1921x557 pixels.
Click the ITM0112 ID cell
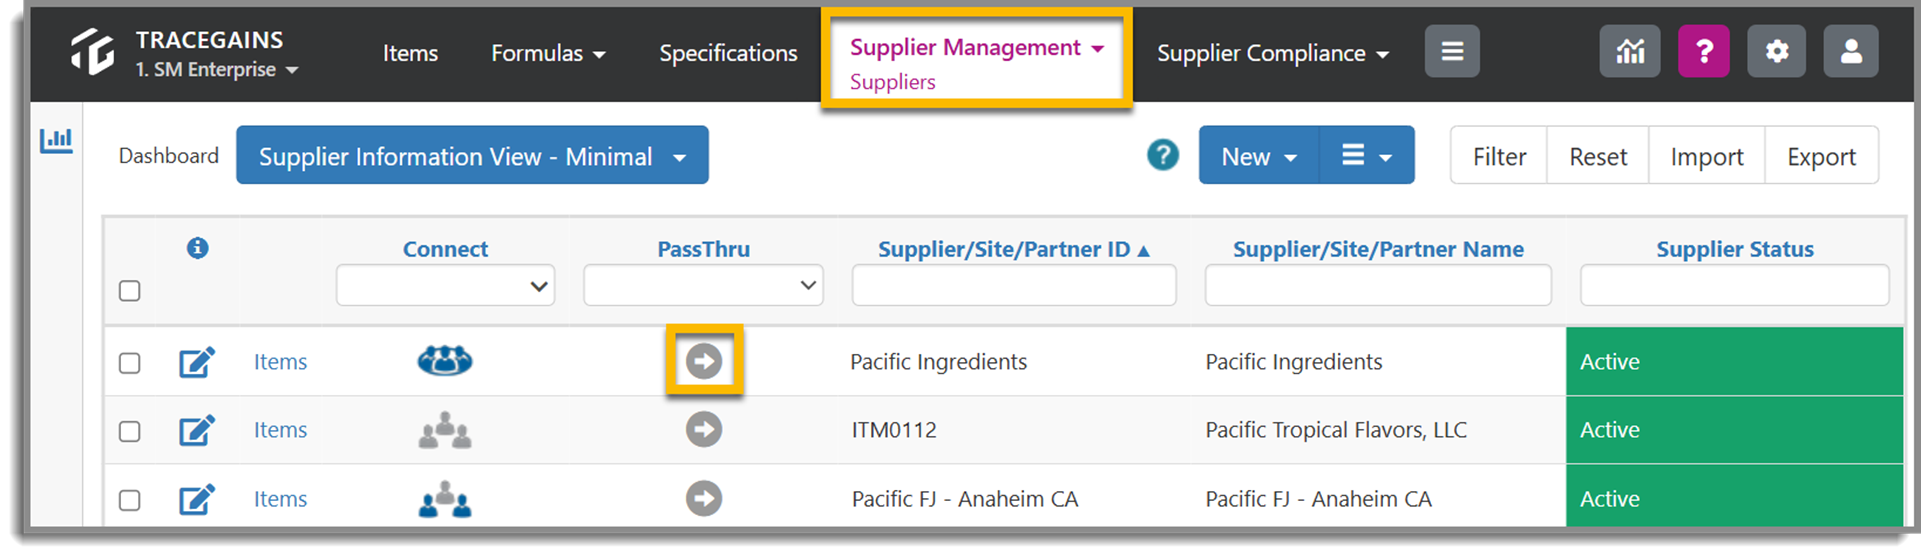click(x=894, y=430)
